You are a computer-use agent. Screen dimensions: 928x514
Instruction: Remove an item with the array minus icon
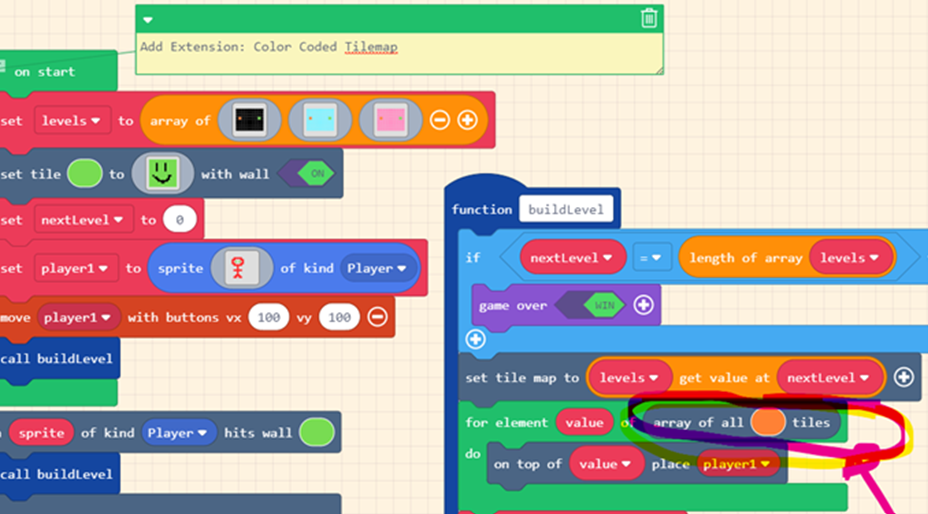click(x=439, y=120)
